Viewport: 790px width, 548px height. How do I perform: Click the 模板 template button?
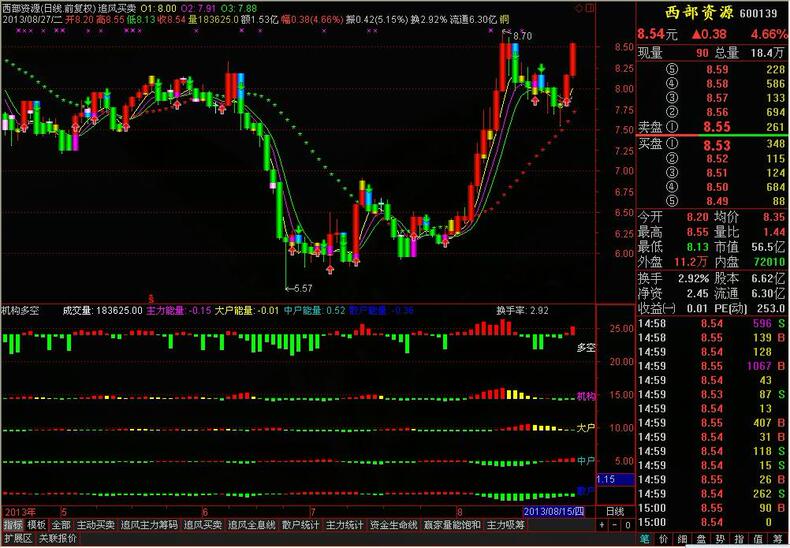pyautogui.click(x=37, y=524)
